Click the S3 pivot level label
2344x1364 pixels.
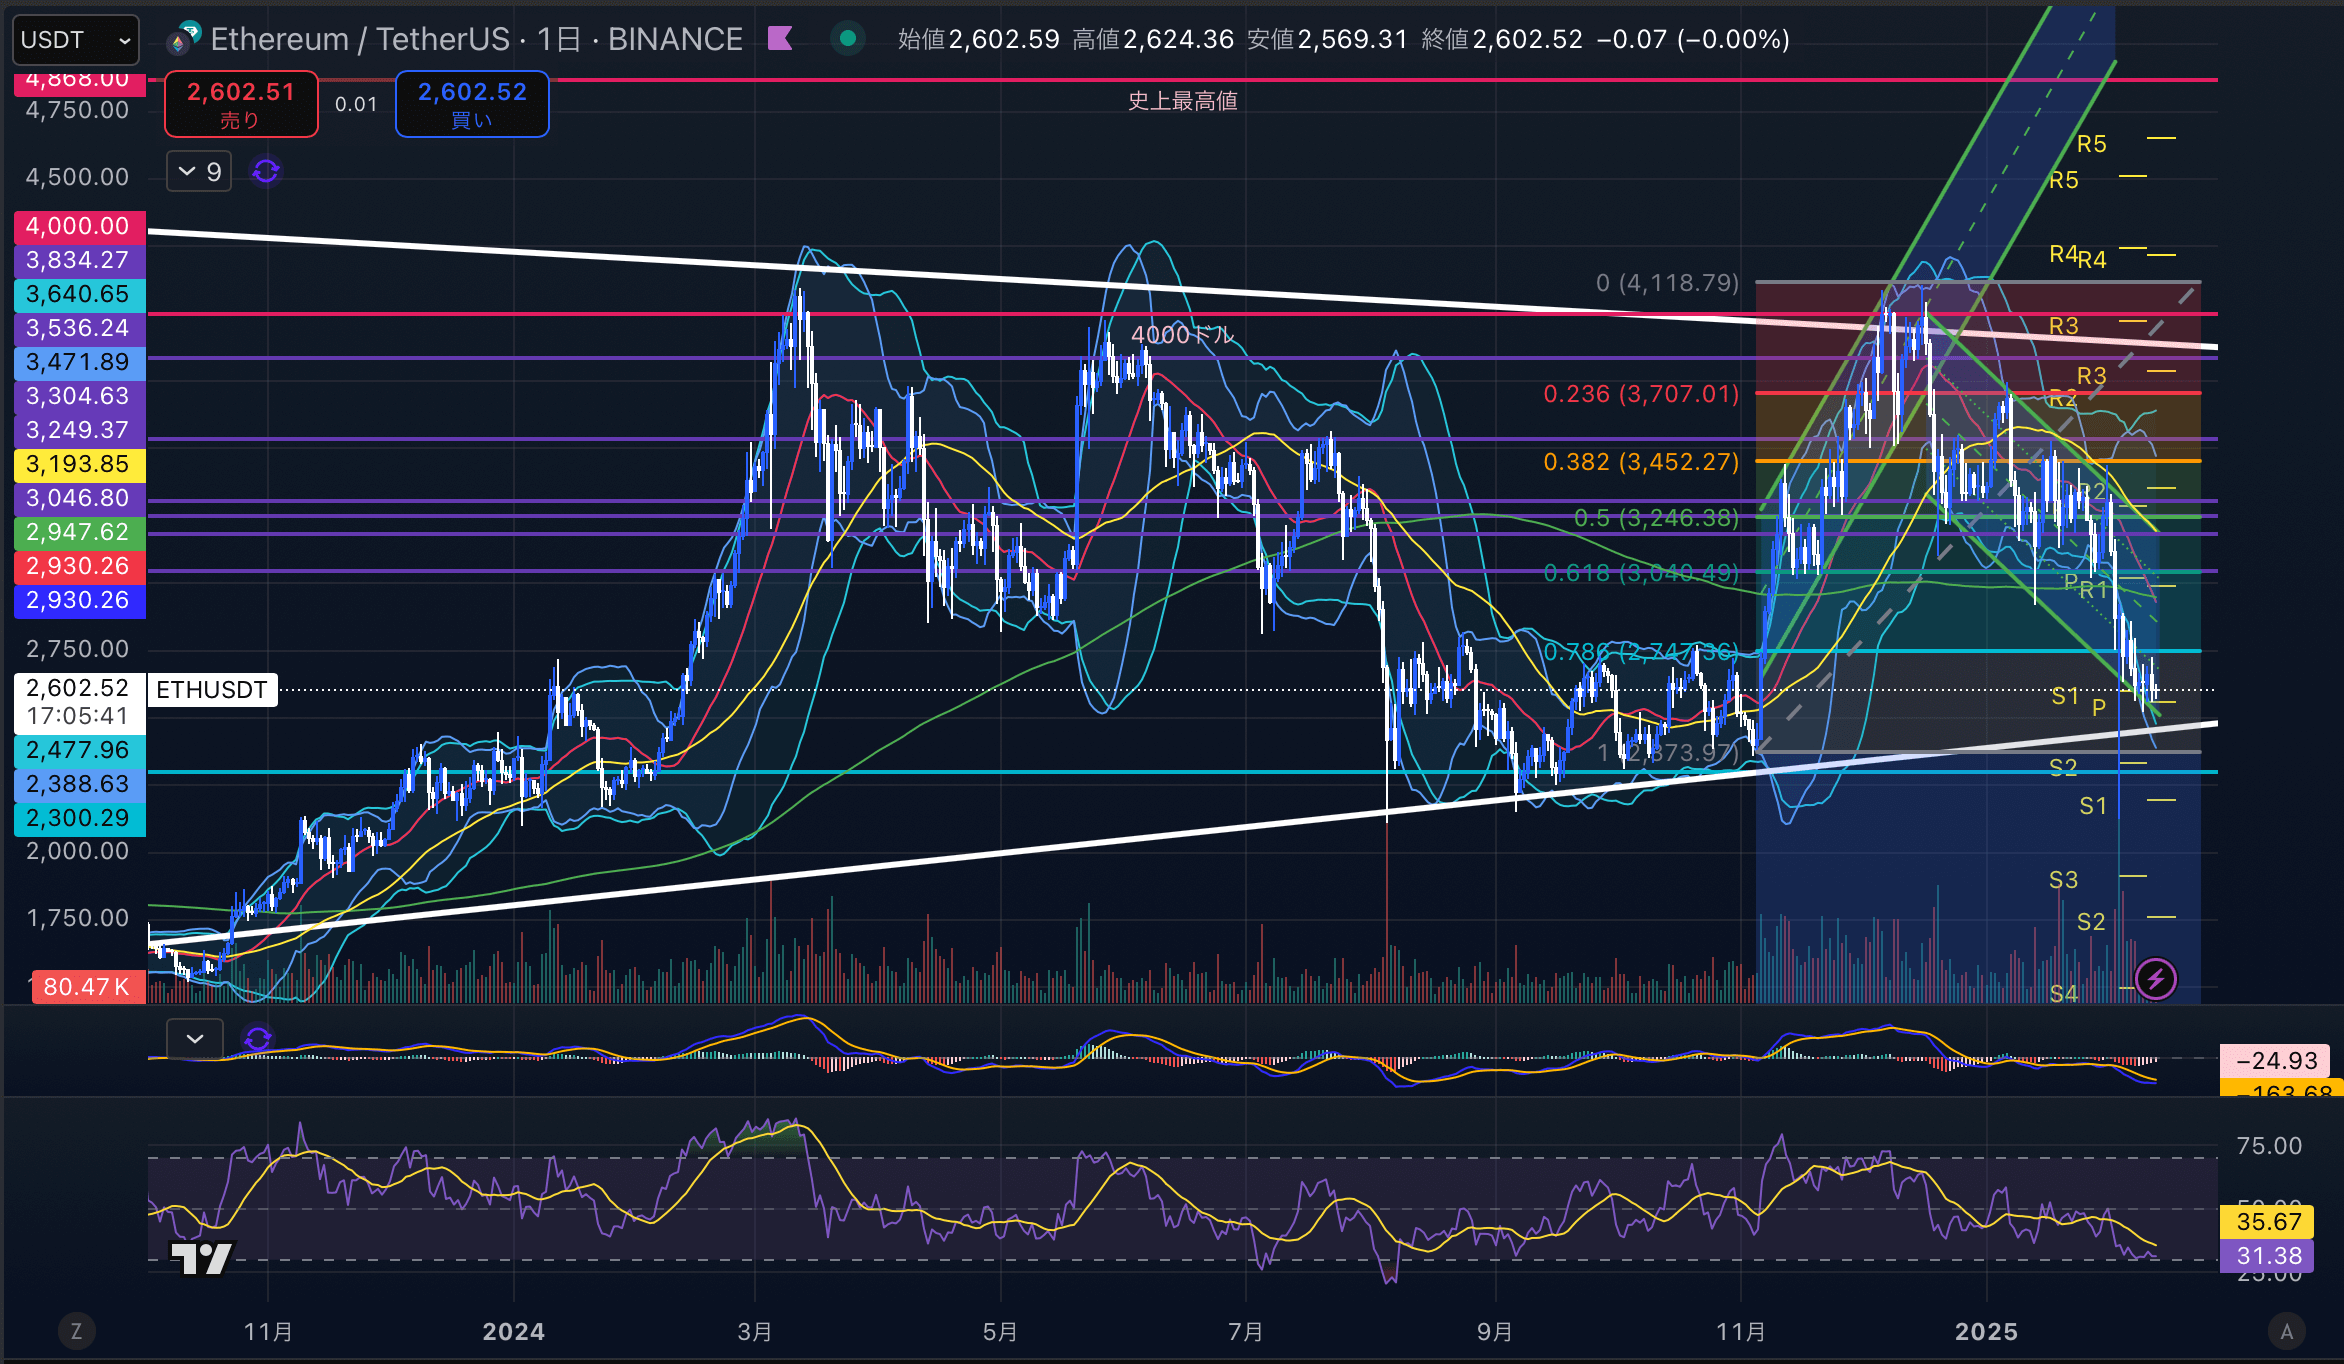click(x=2063, y=880)
